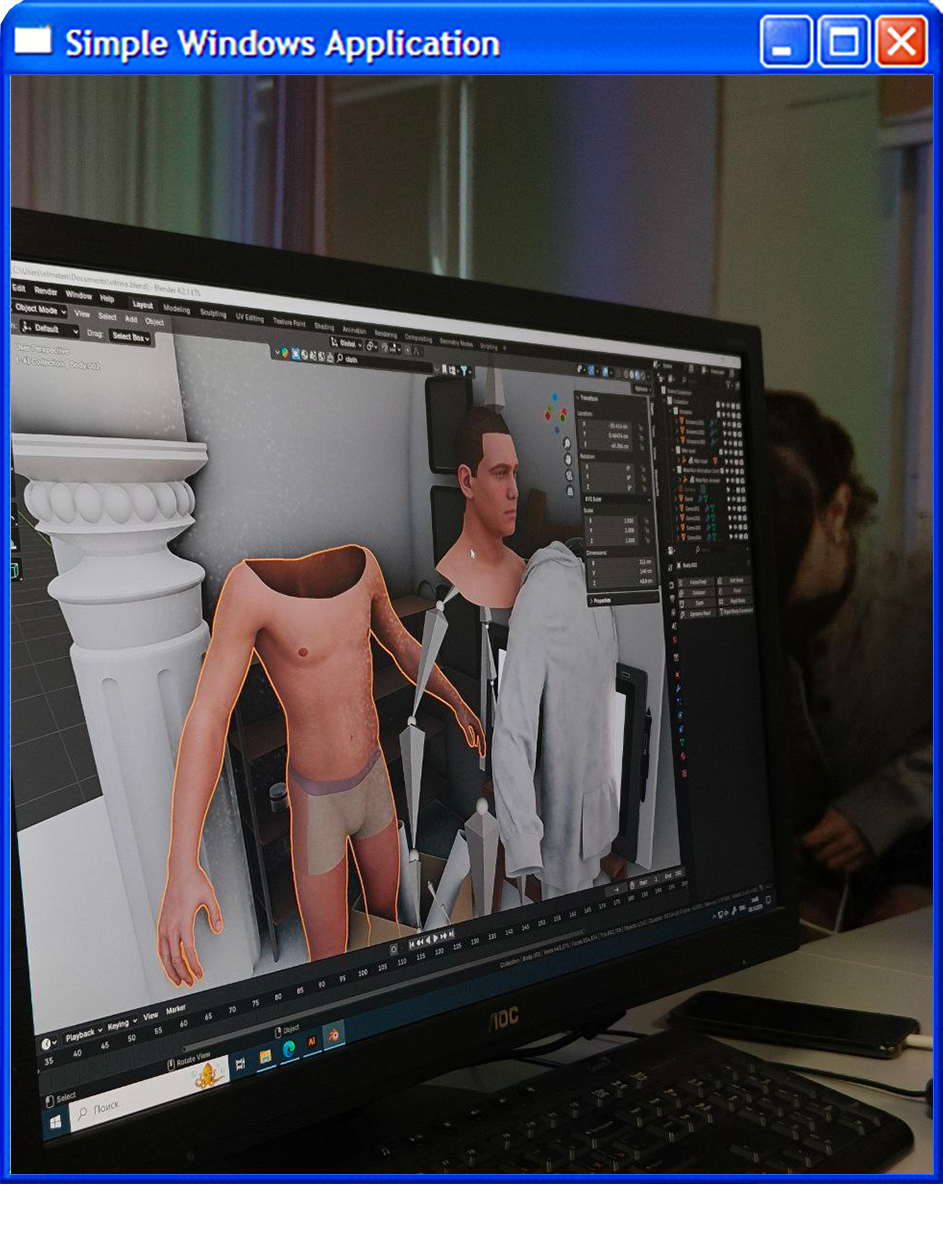
Task: Click the Cloth physics button
Action: (699, 603)
